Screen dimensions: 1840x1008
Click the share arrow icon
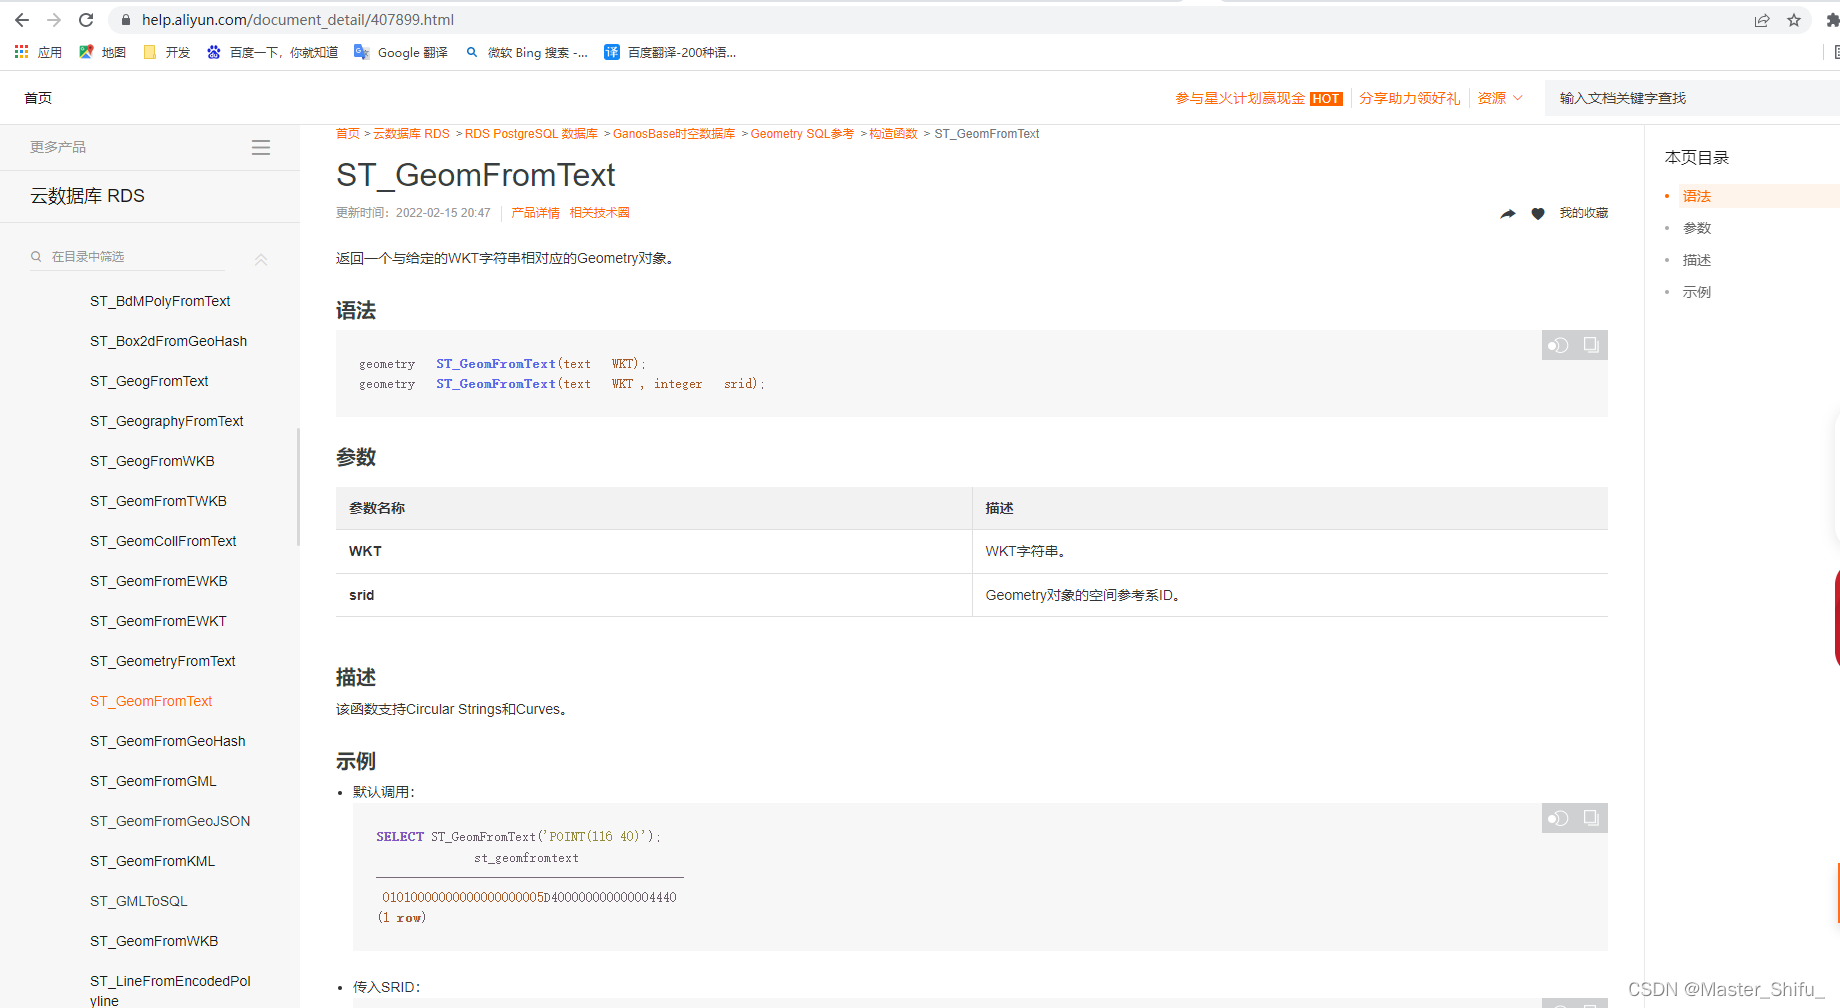click(1508, 213)
